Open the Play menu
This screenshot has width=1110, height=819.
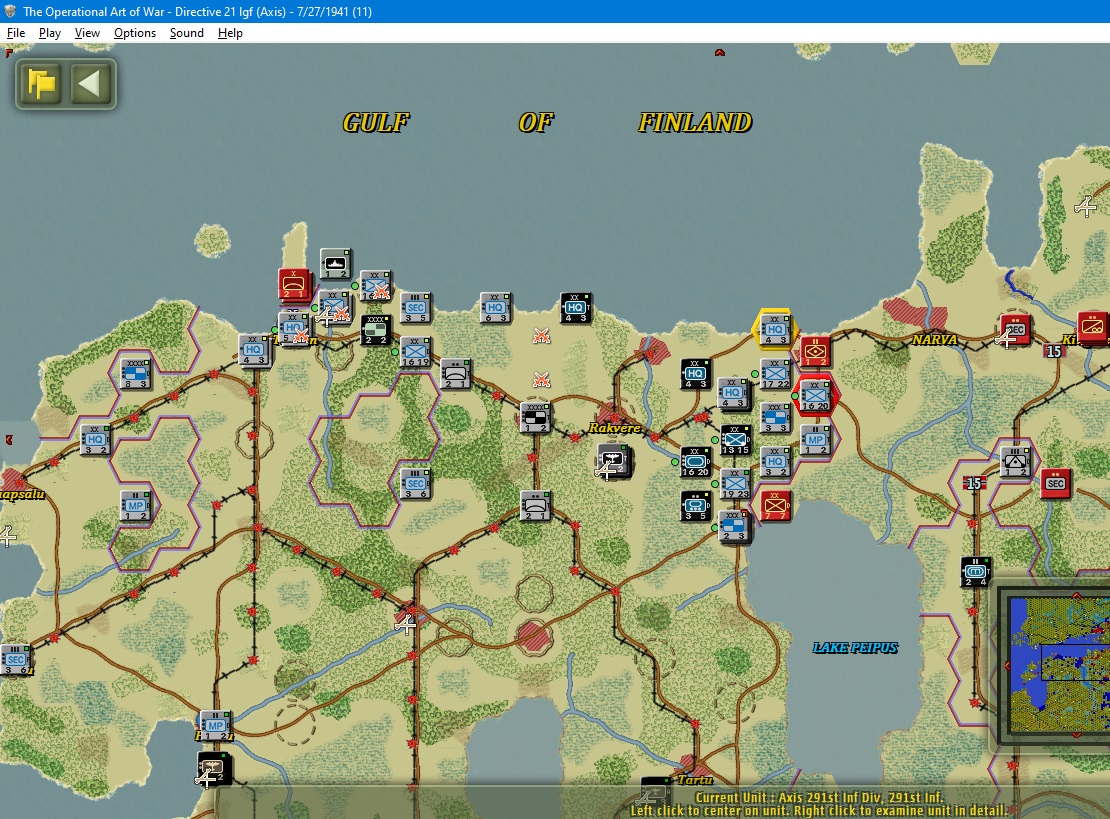coord(50,33)
